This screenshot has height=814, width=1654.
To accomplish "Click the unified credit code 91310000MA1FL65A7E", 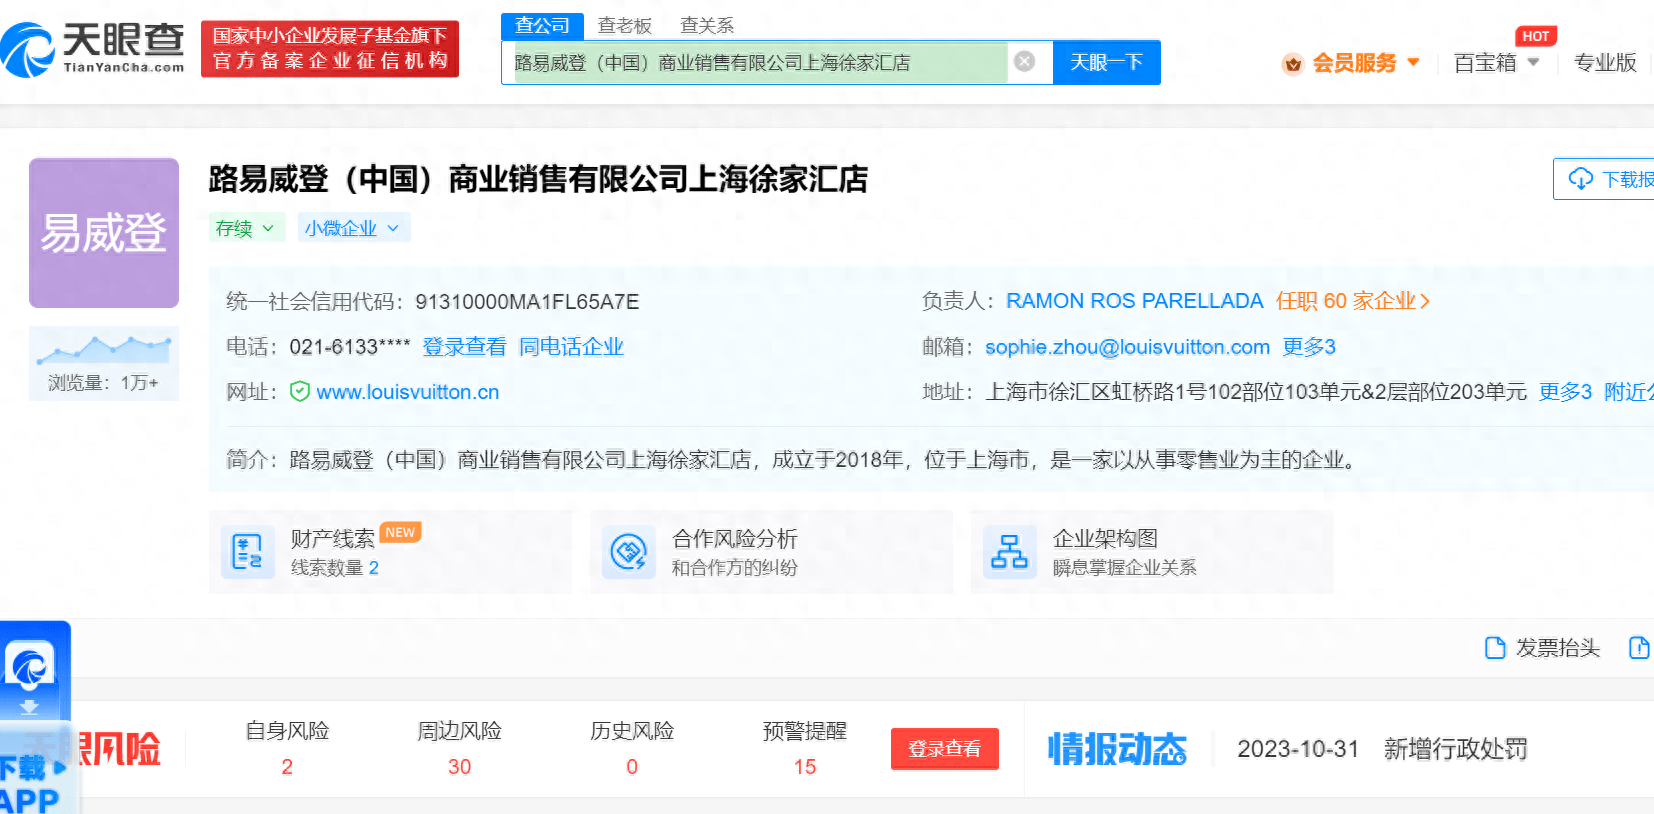I will pos(527,301).
